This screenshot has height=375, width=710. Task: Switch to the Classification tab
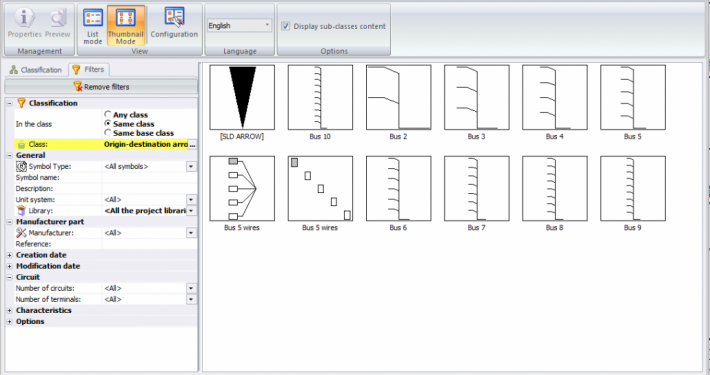tap(36, 70)
